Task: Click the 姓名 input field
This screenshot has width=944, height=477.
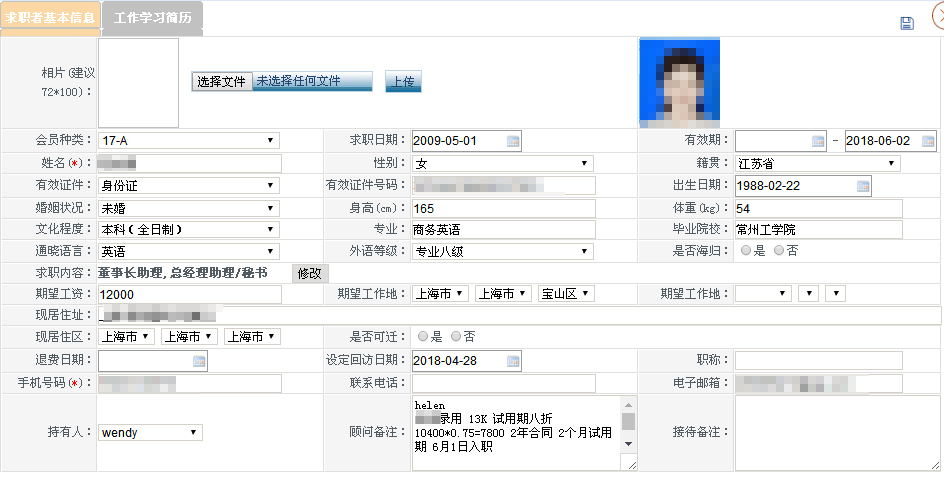Action: pos(189,163)
